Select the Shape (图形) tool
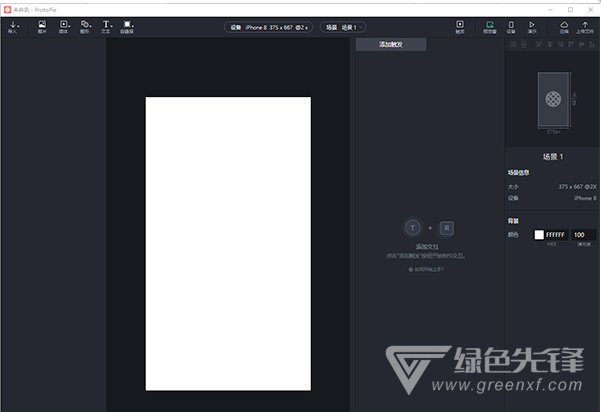This screenshot has width=601, height=412. coord(85,26)
